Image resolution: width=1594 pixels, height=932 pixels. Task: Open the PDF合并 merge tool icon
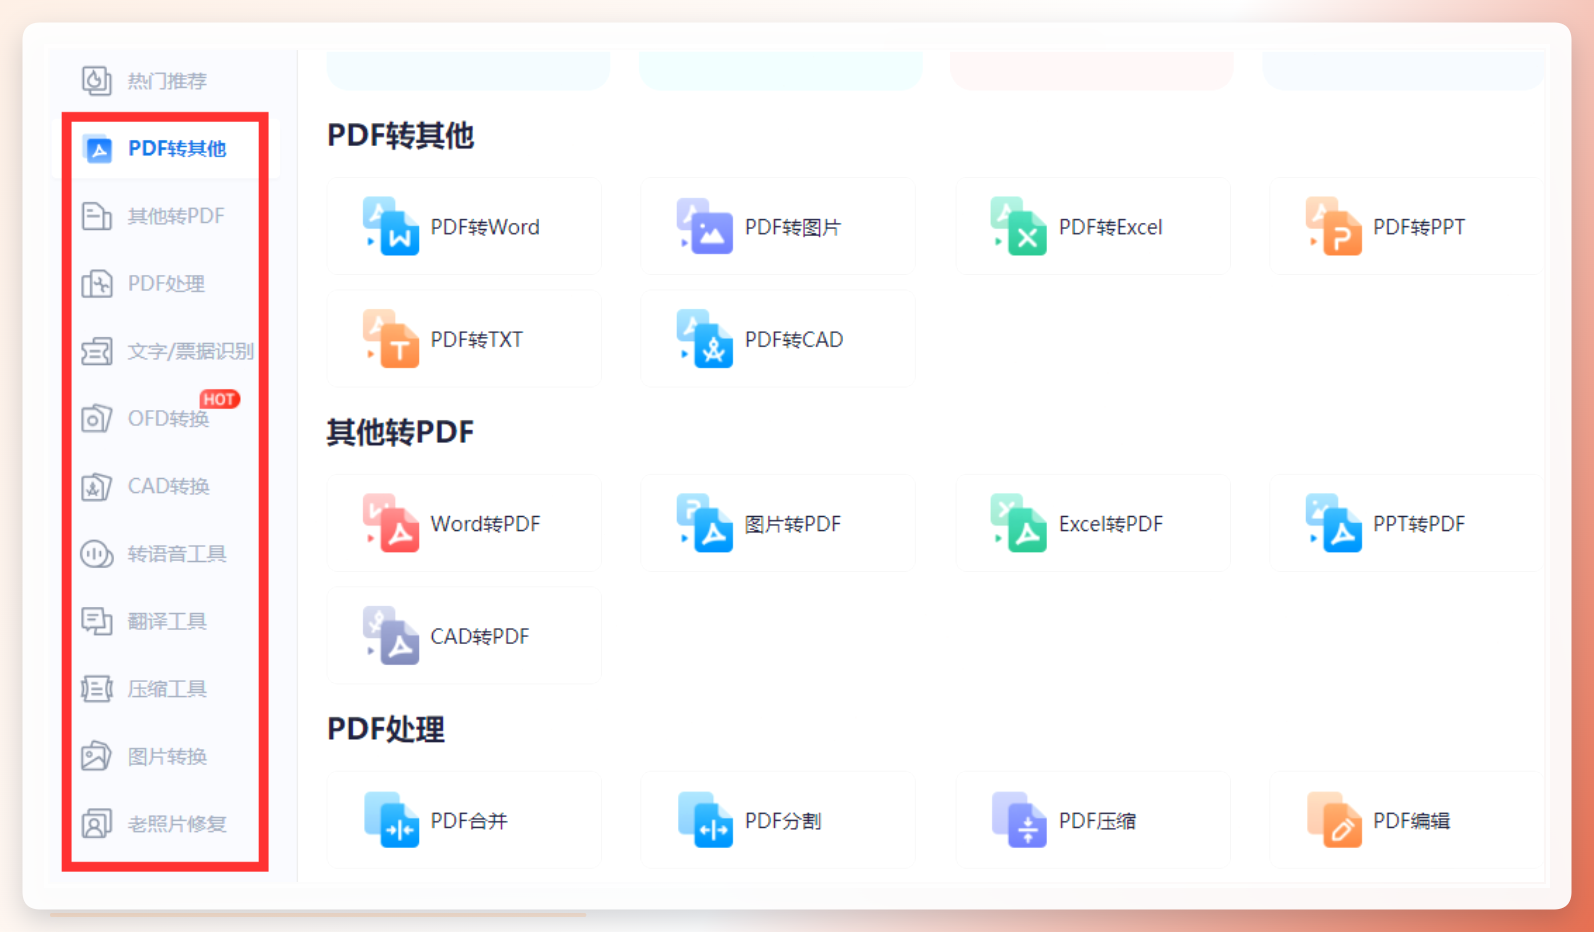(391, 820)
